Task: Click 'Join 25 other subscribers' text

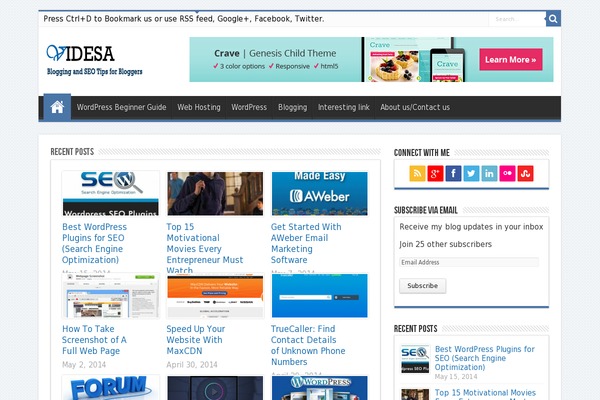Action: click(445, 244)
